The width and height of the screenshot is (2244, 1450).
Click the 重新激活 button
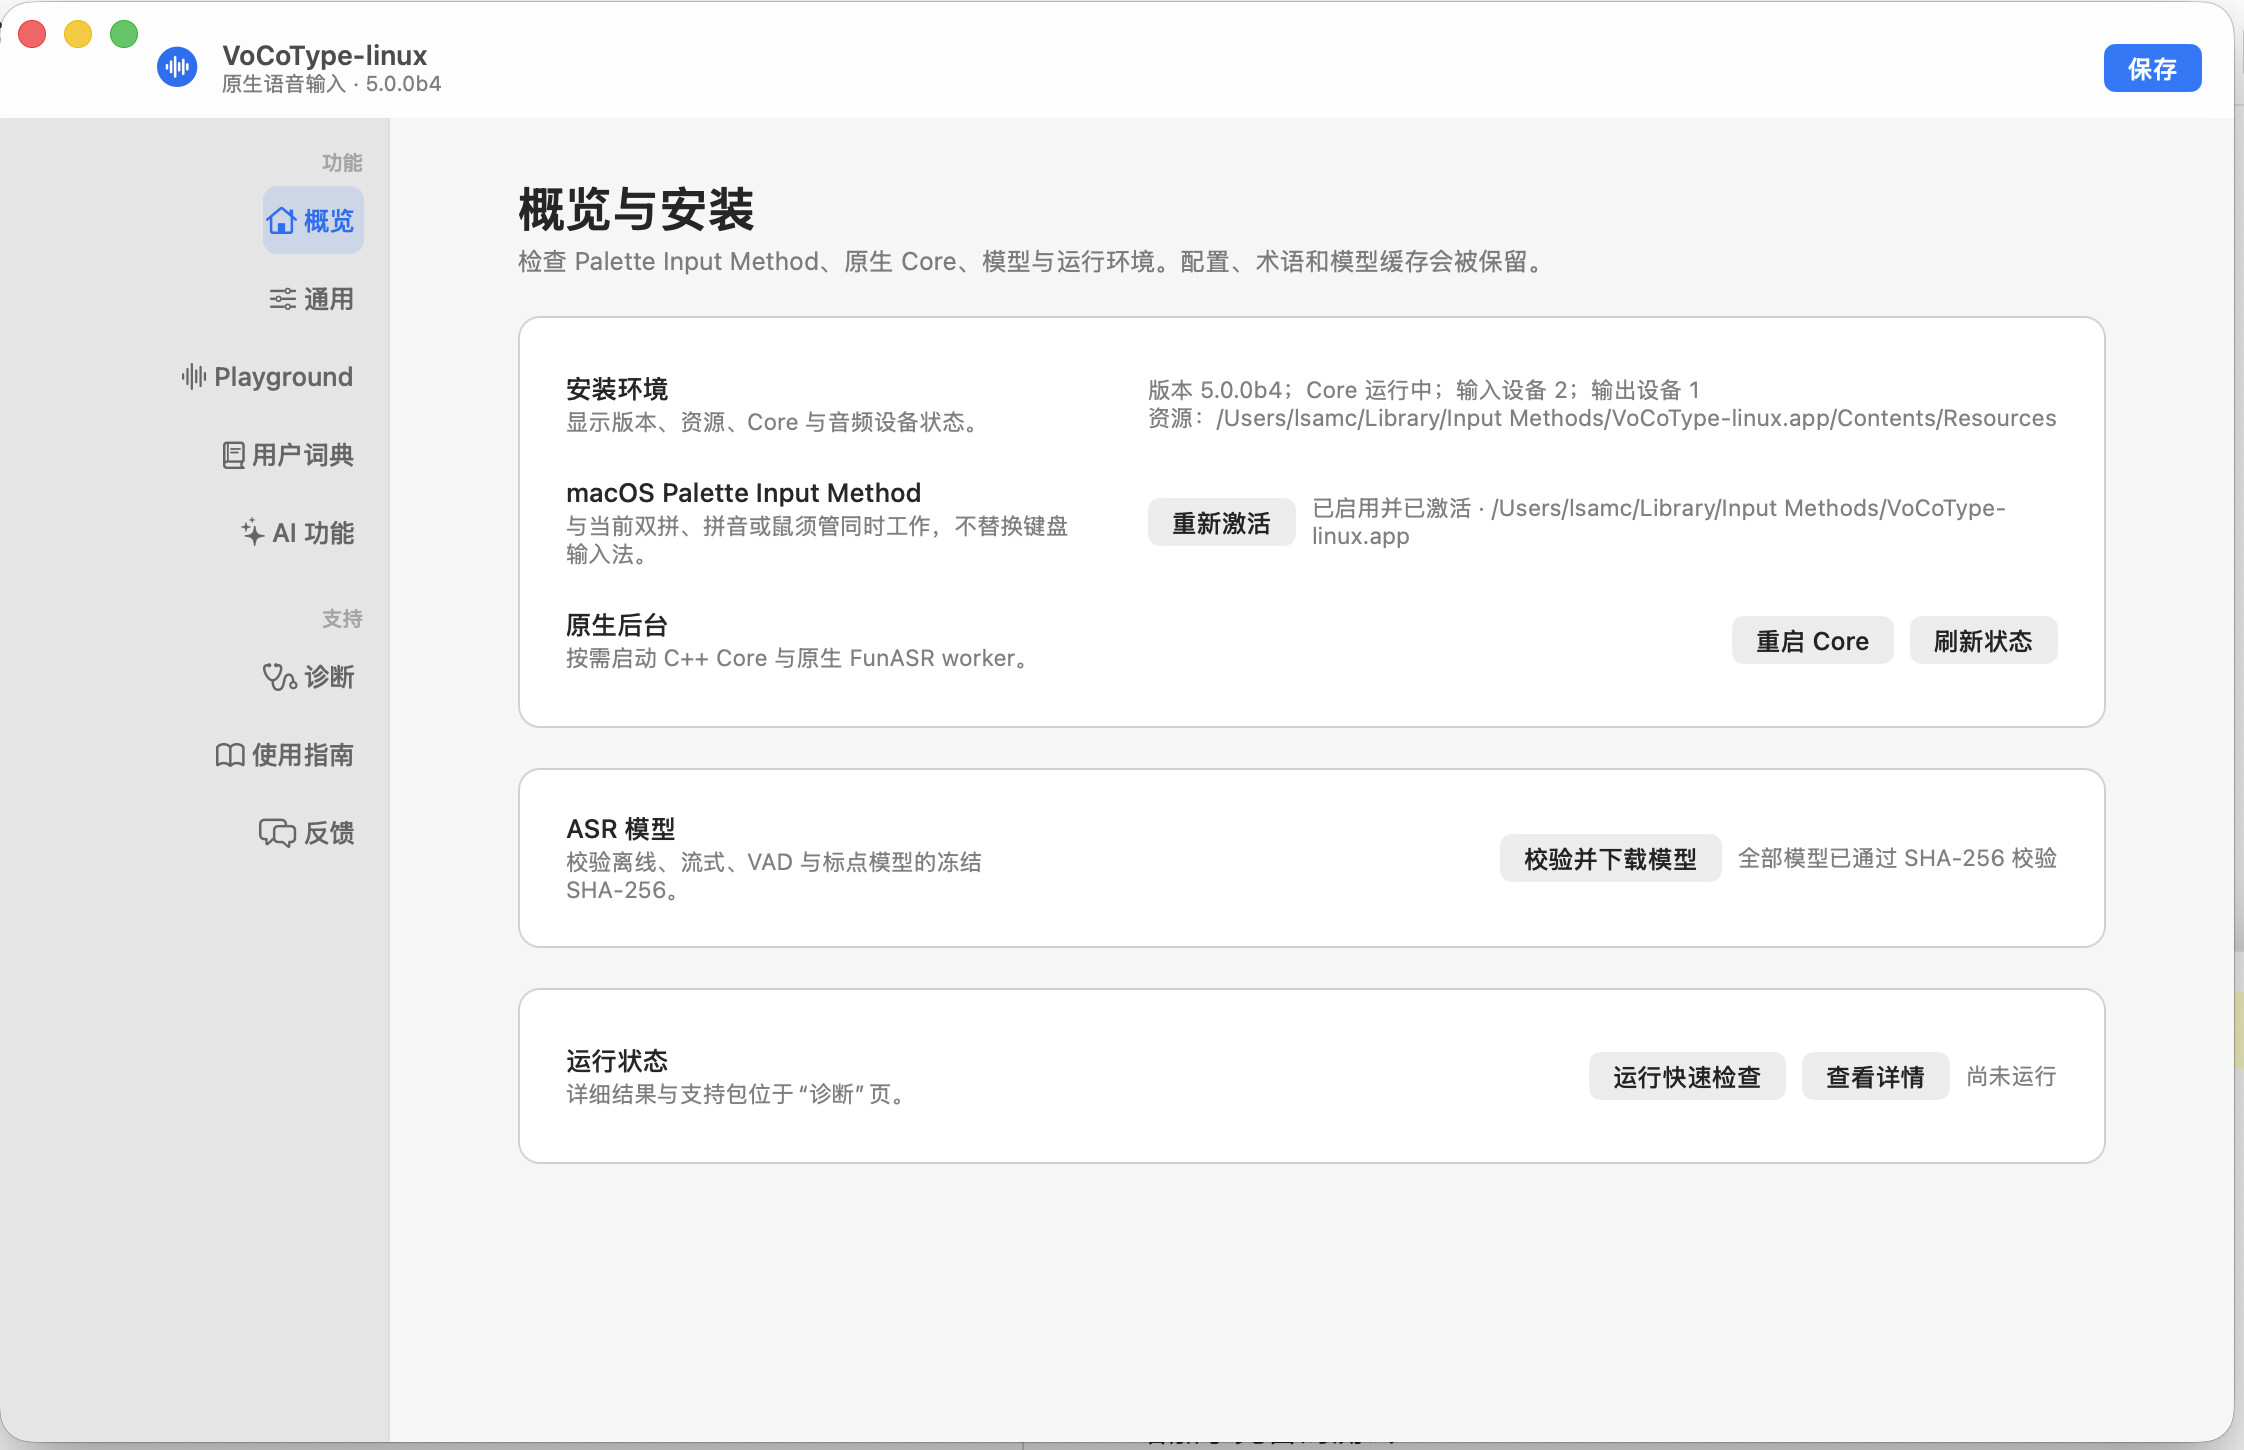click(1221, 522)
